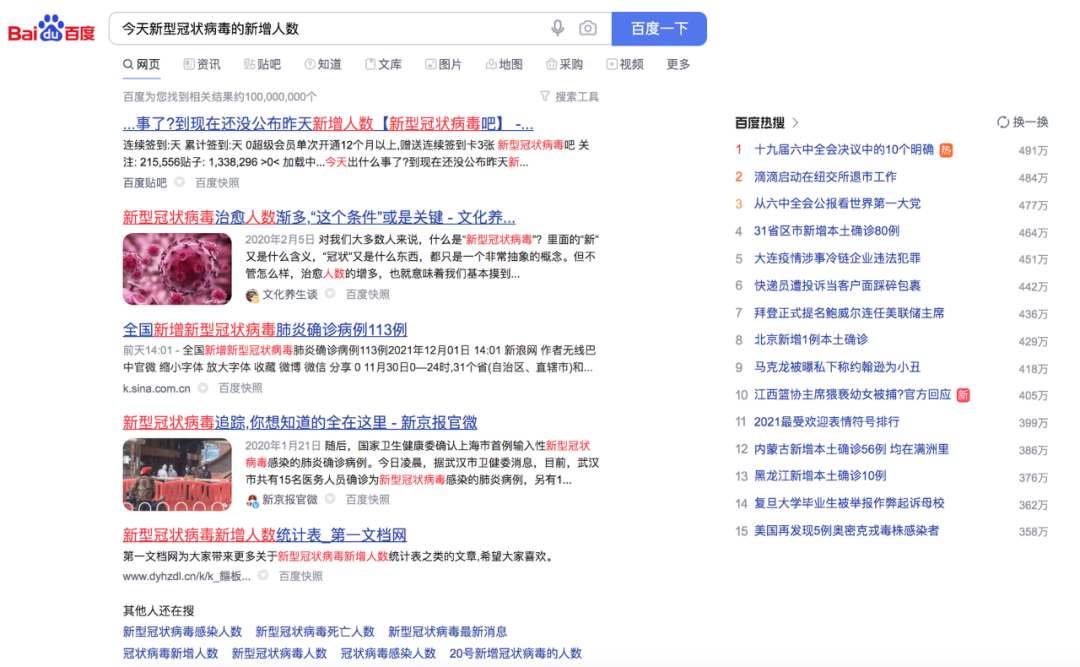Select the 网页 tab
This screenshot has width=1080, height=667.
click(x=141, y=65)
